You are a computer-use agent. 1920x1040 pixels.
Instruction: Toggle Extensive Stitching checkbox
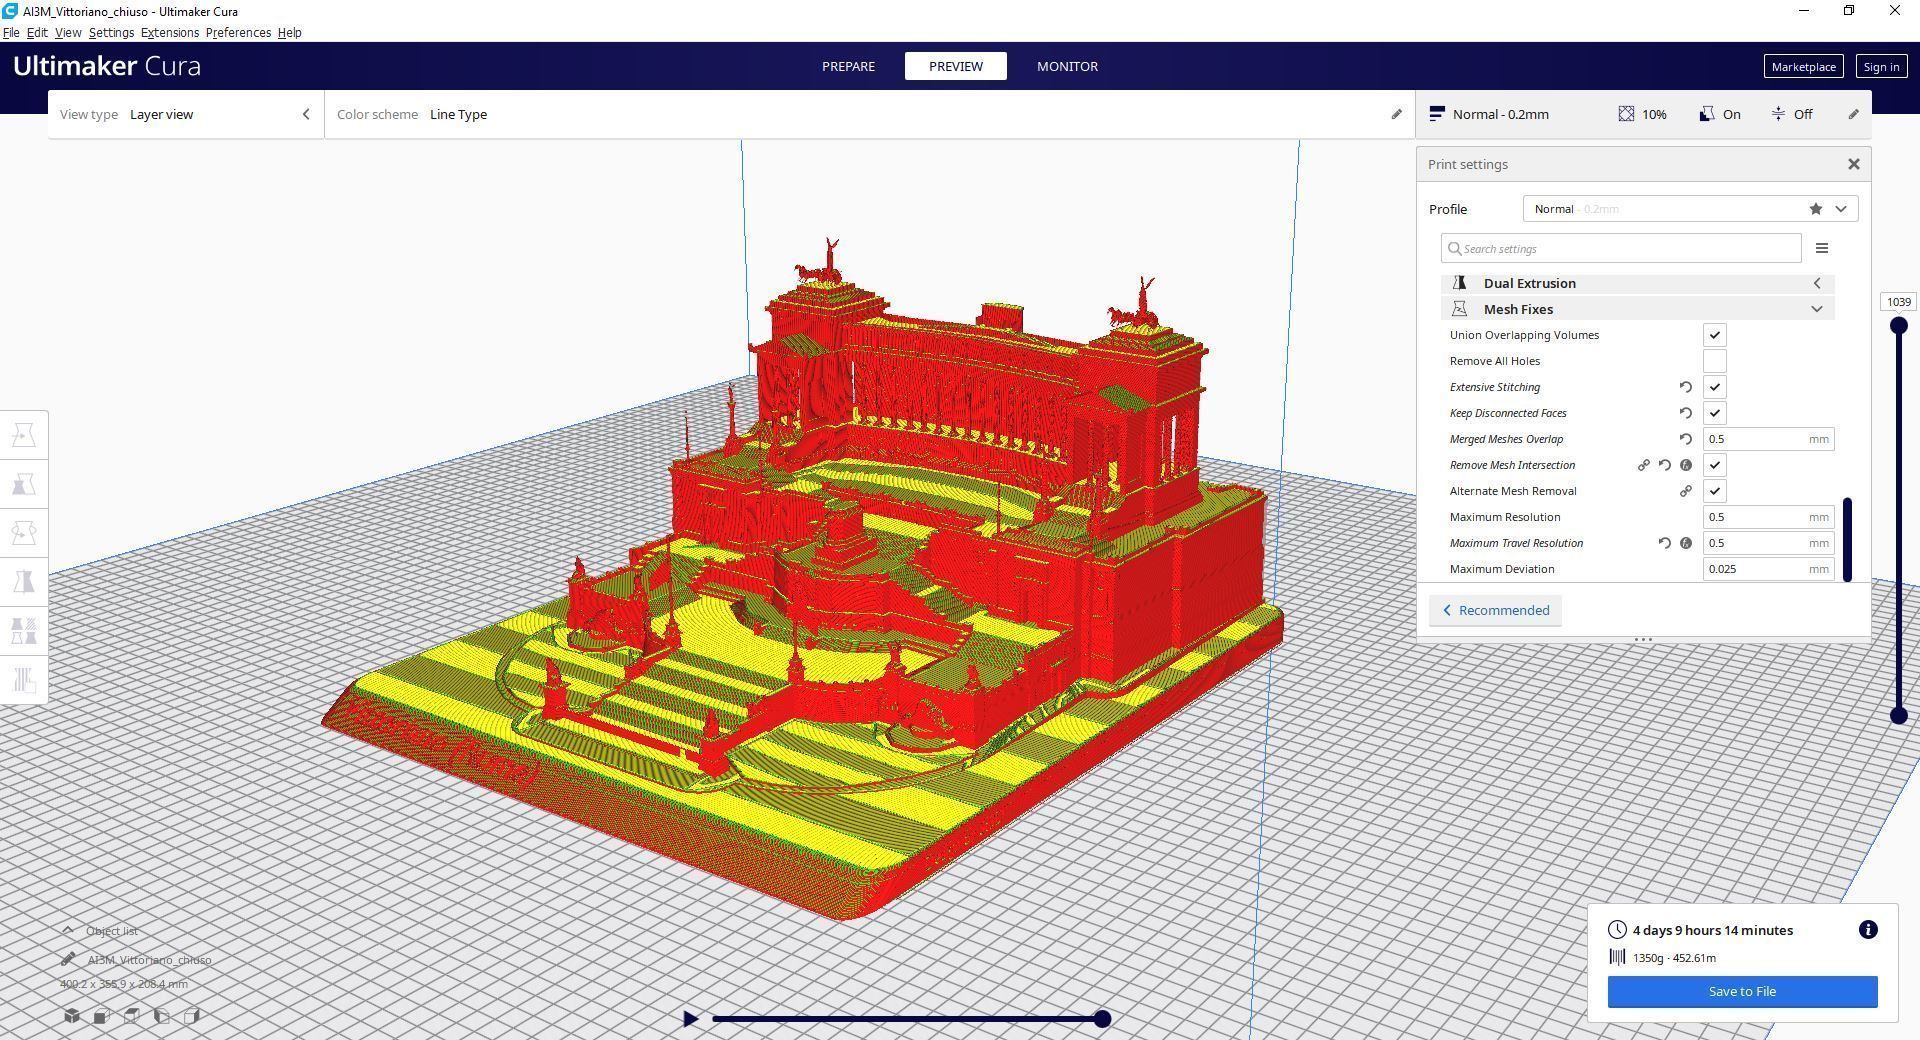pyautogui.click(x=1715, y=387)
